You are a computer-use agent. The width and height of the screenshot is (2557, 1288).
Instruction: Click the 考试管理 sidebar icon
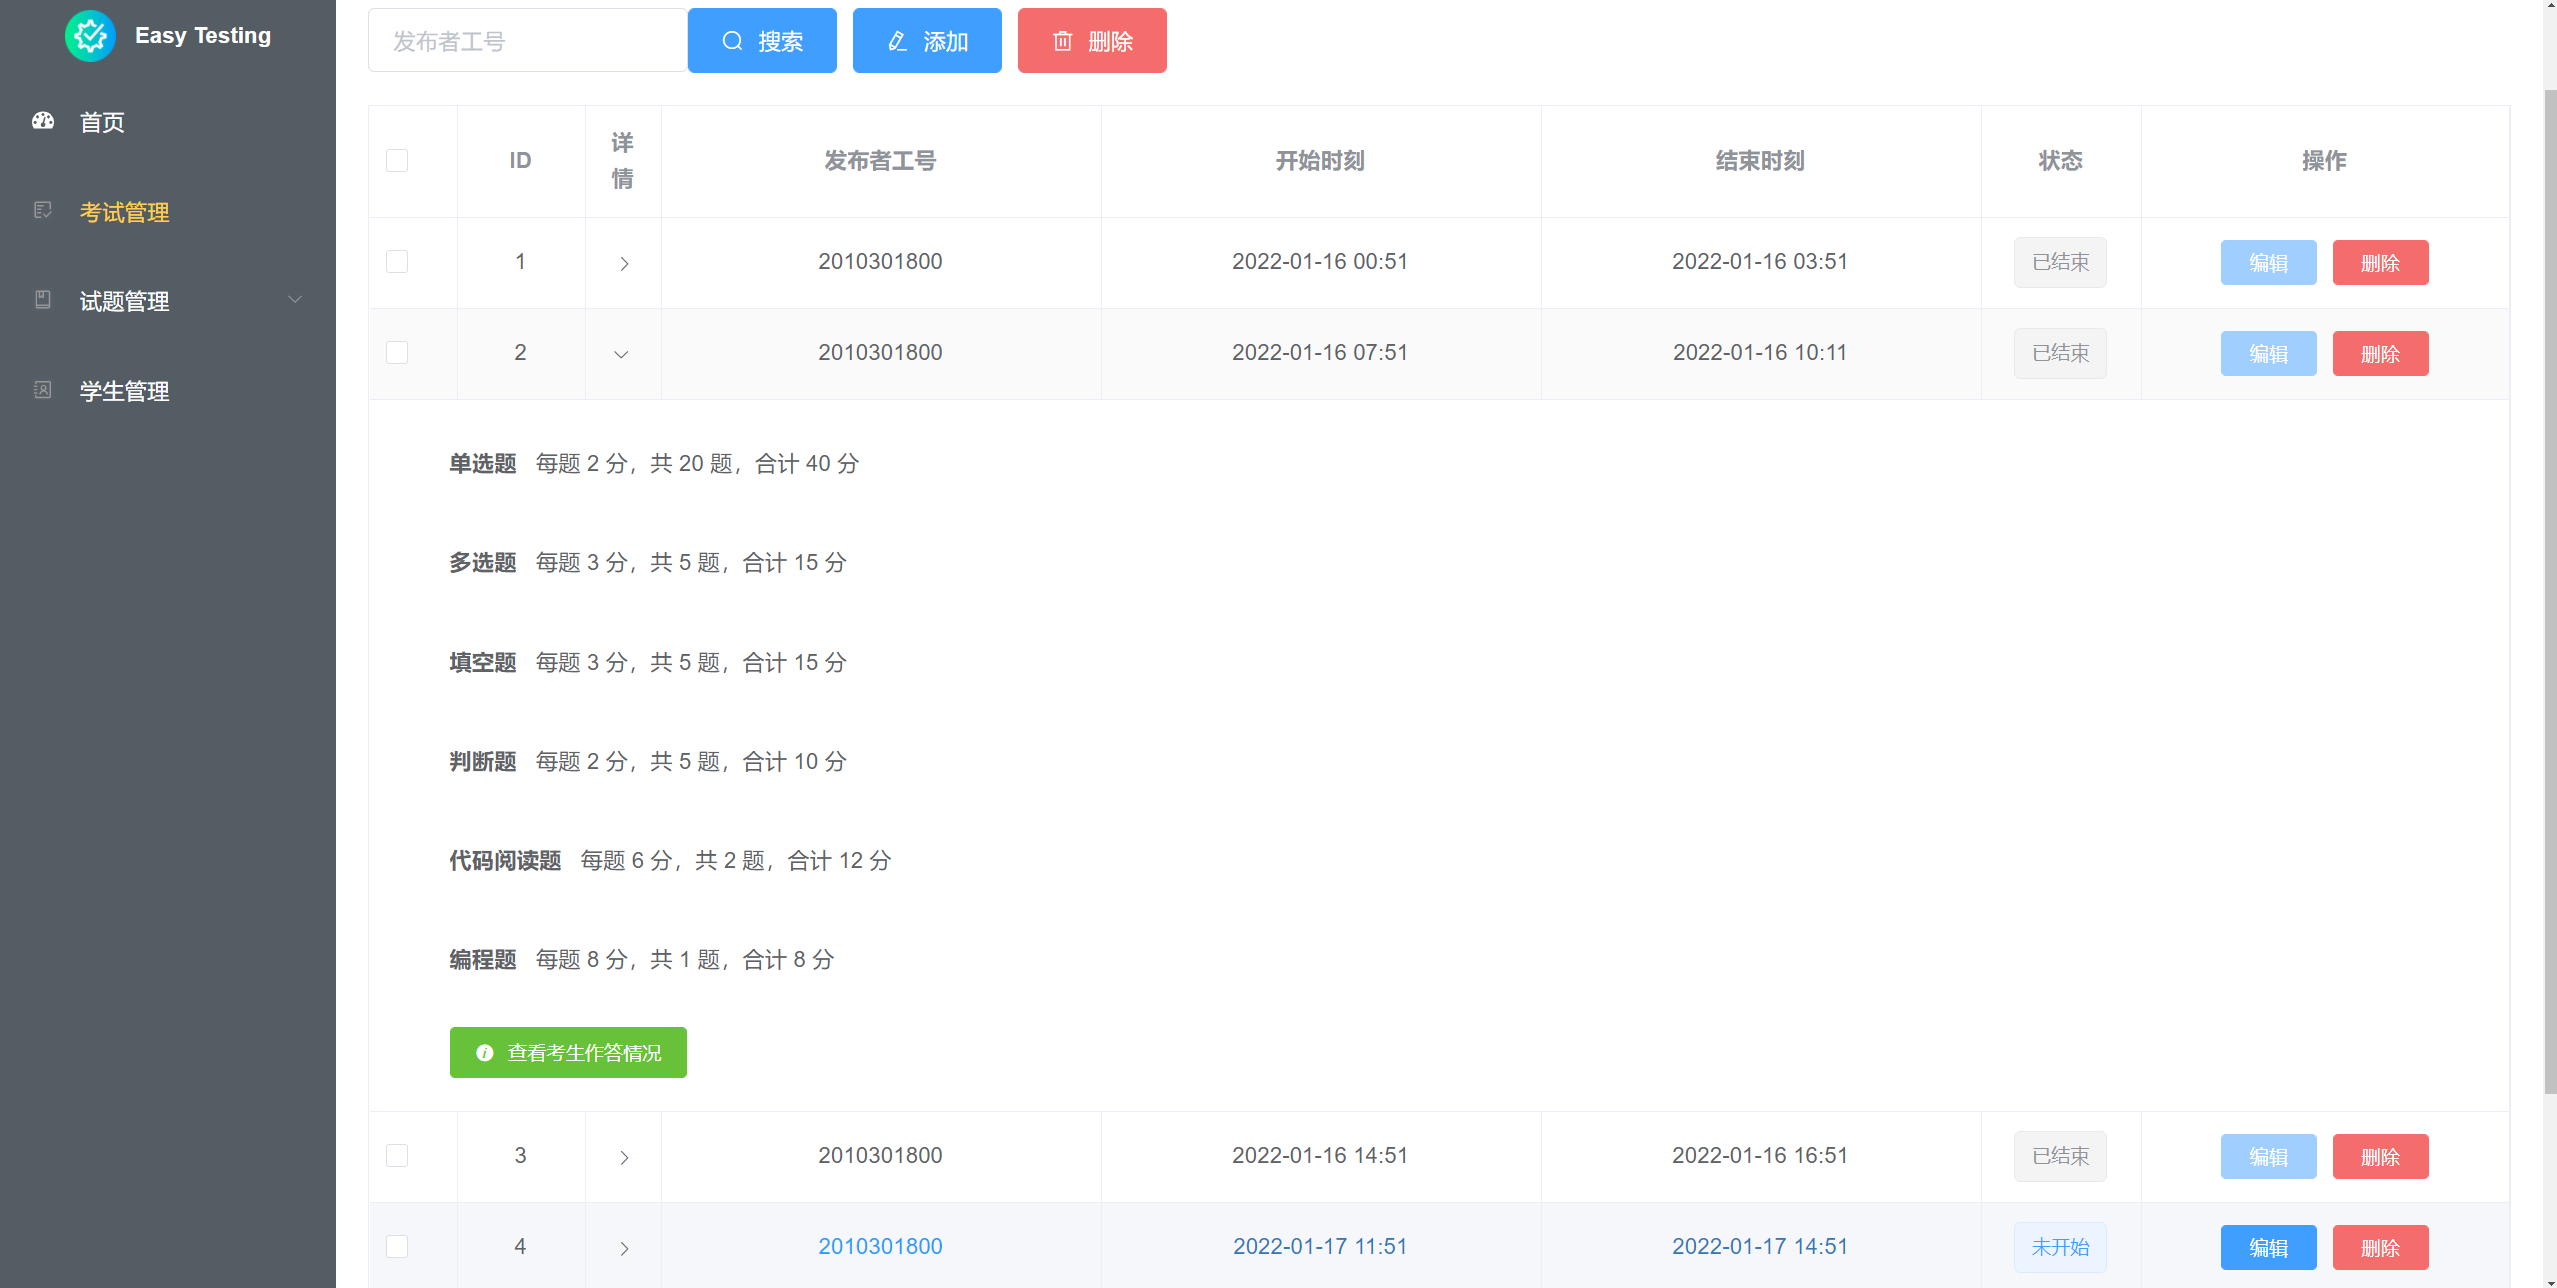click(43, 210)
